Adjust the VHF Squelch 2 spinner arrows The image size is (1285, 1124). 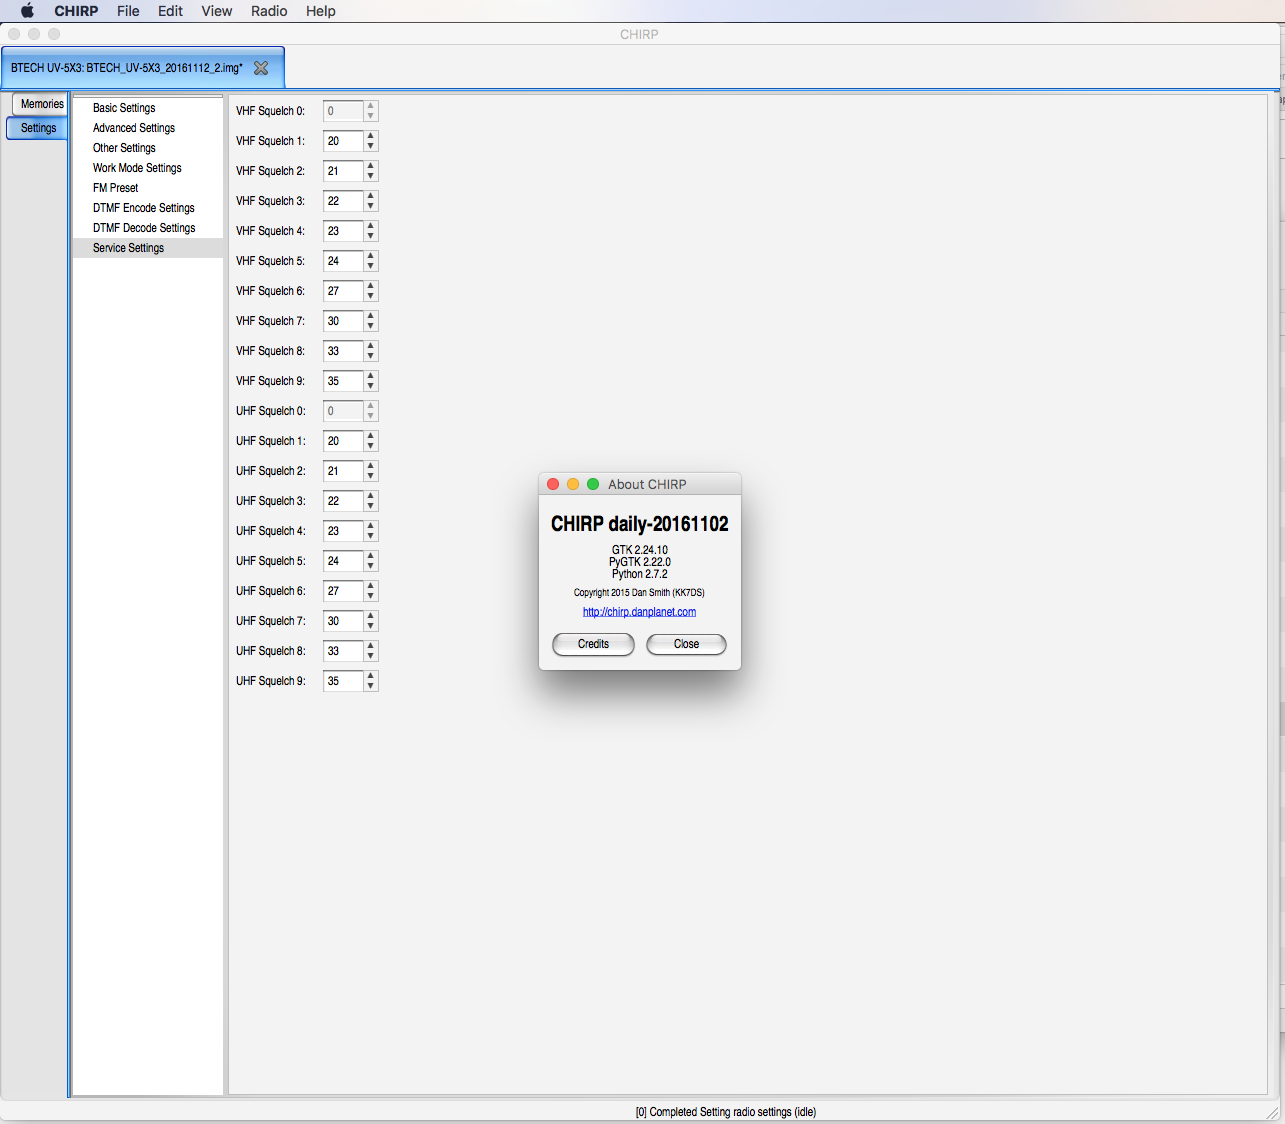point(371,171)
